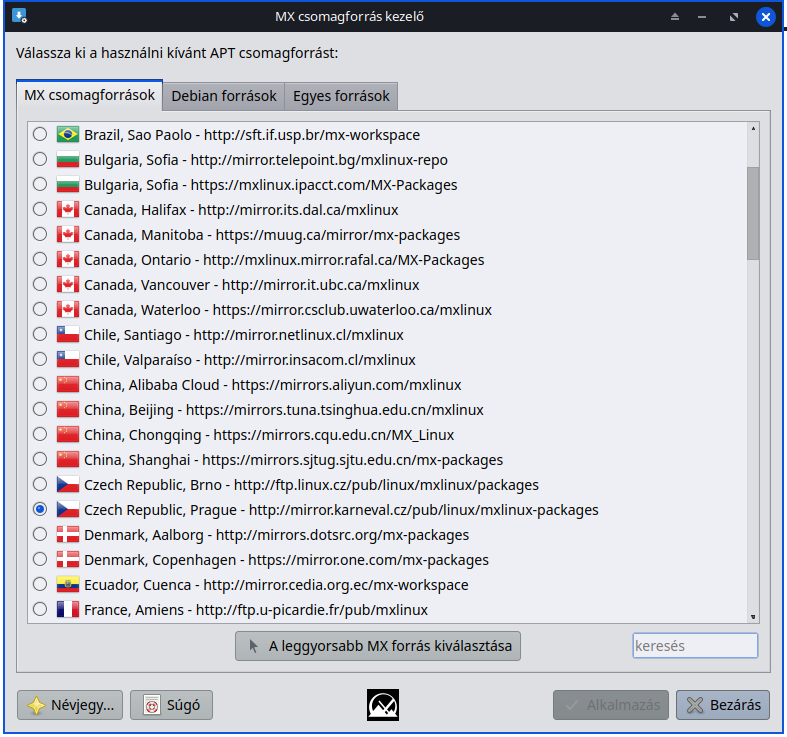Image resolution: width=787 pixels, height=737 pixels.
Task: Click the Czech flag next to Brno
Action: point(68,484)
